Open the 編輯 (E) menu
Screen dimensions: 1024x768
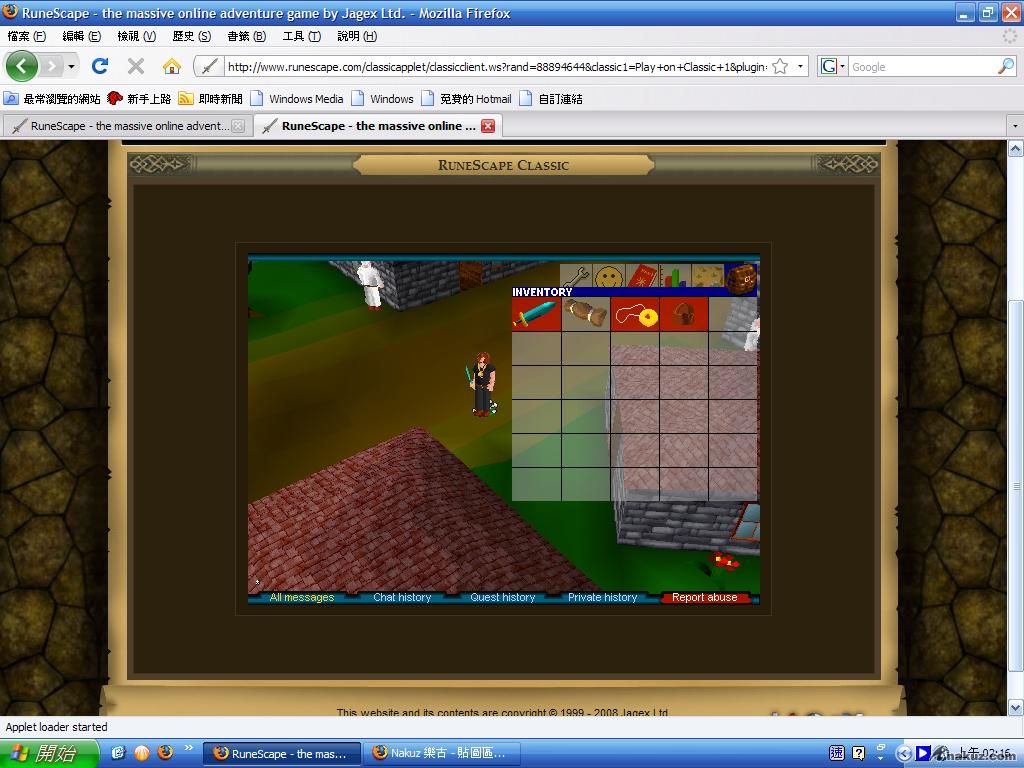82,36
